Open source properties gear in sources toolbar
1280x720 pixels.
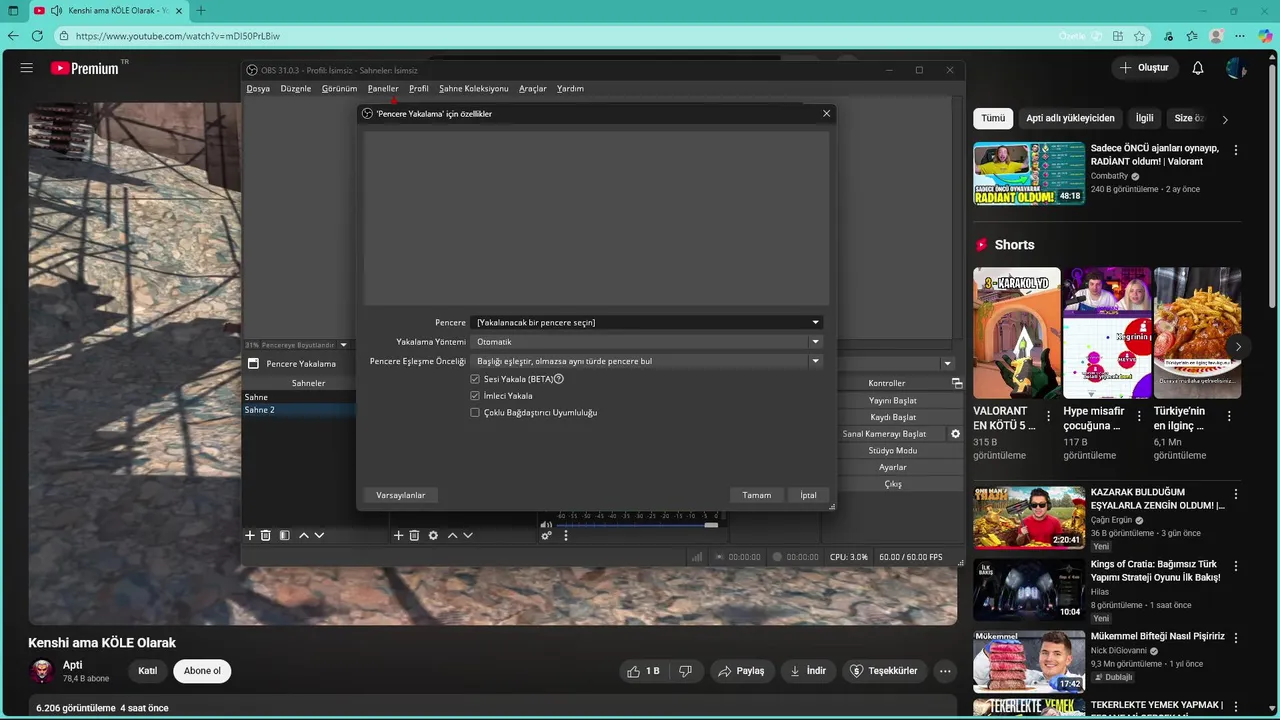pos(433,535)
